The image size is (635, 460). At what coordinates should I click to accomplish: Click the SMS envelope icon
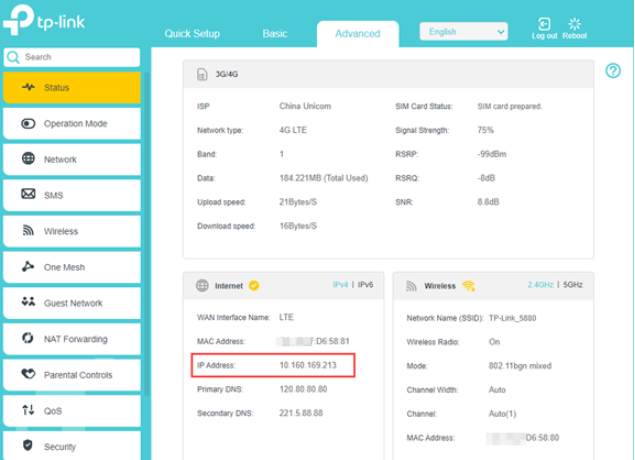[x=28, y=194]
